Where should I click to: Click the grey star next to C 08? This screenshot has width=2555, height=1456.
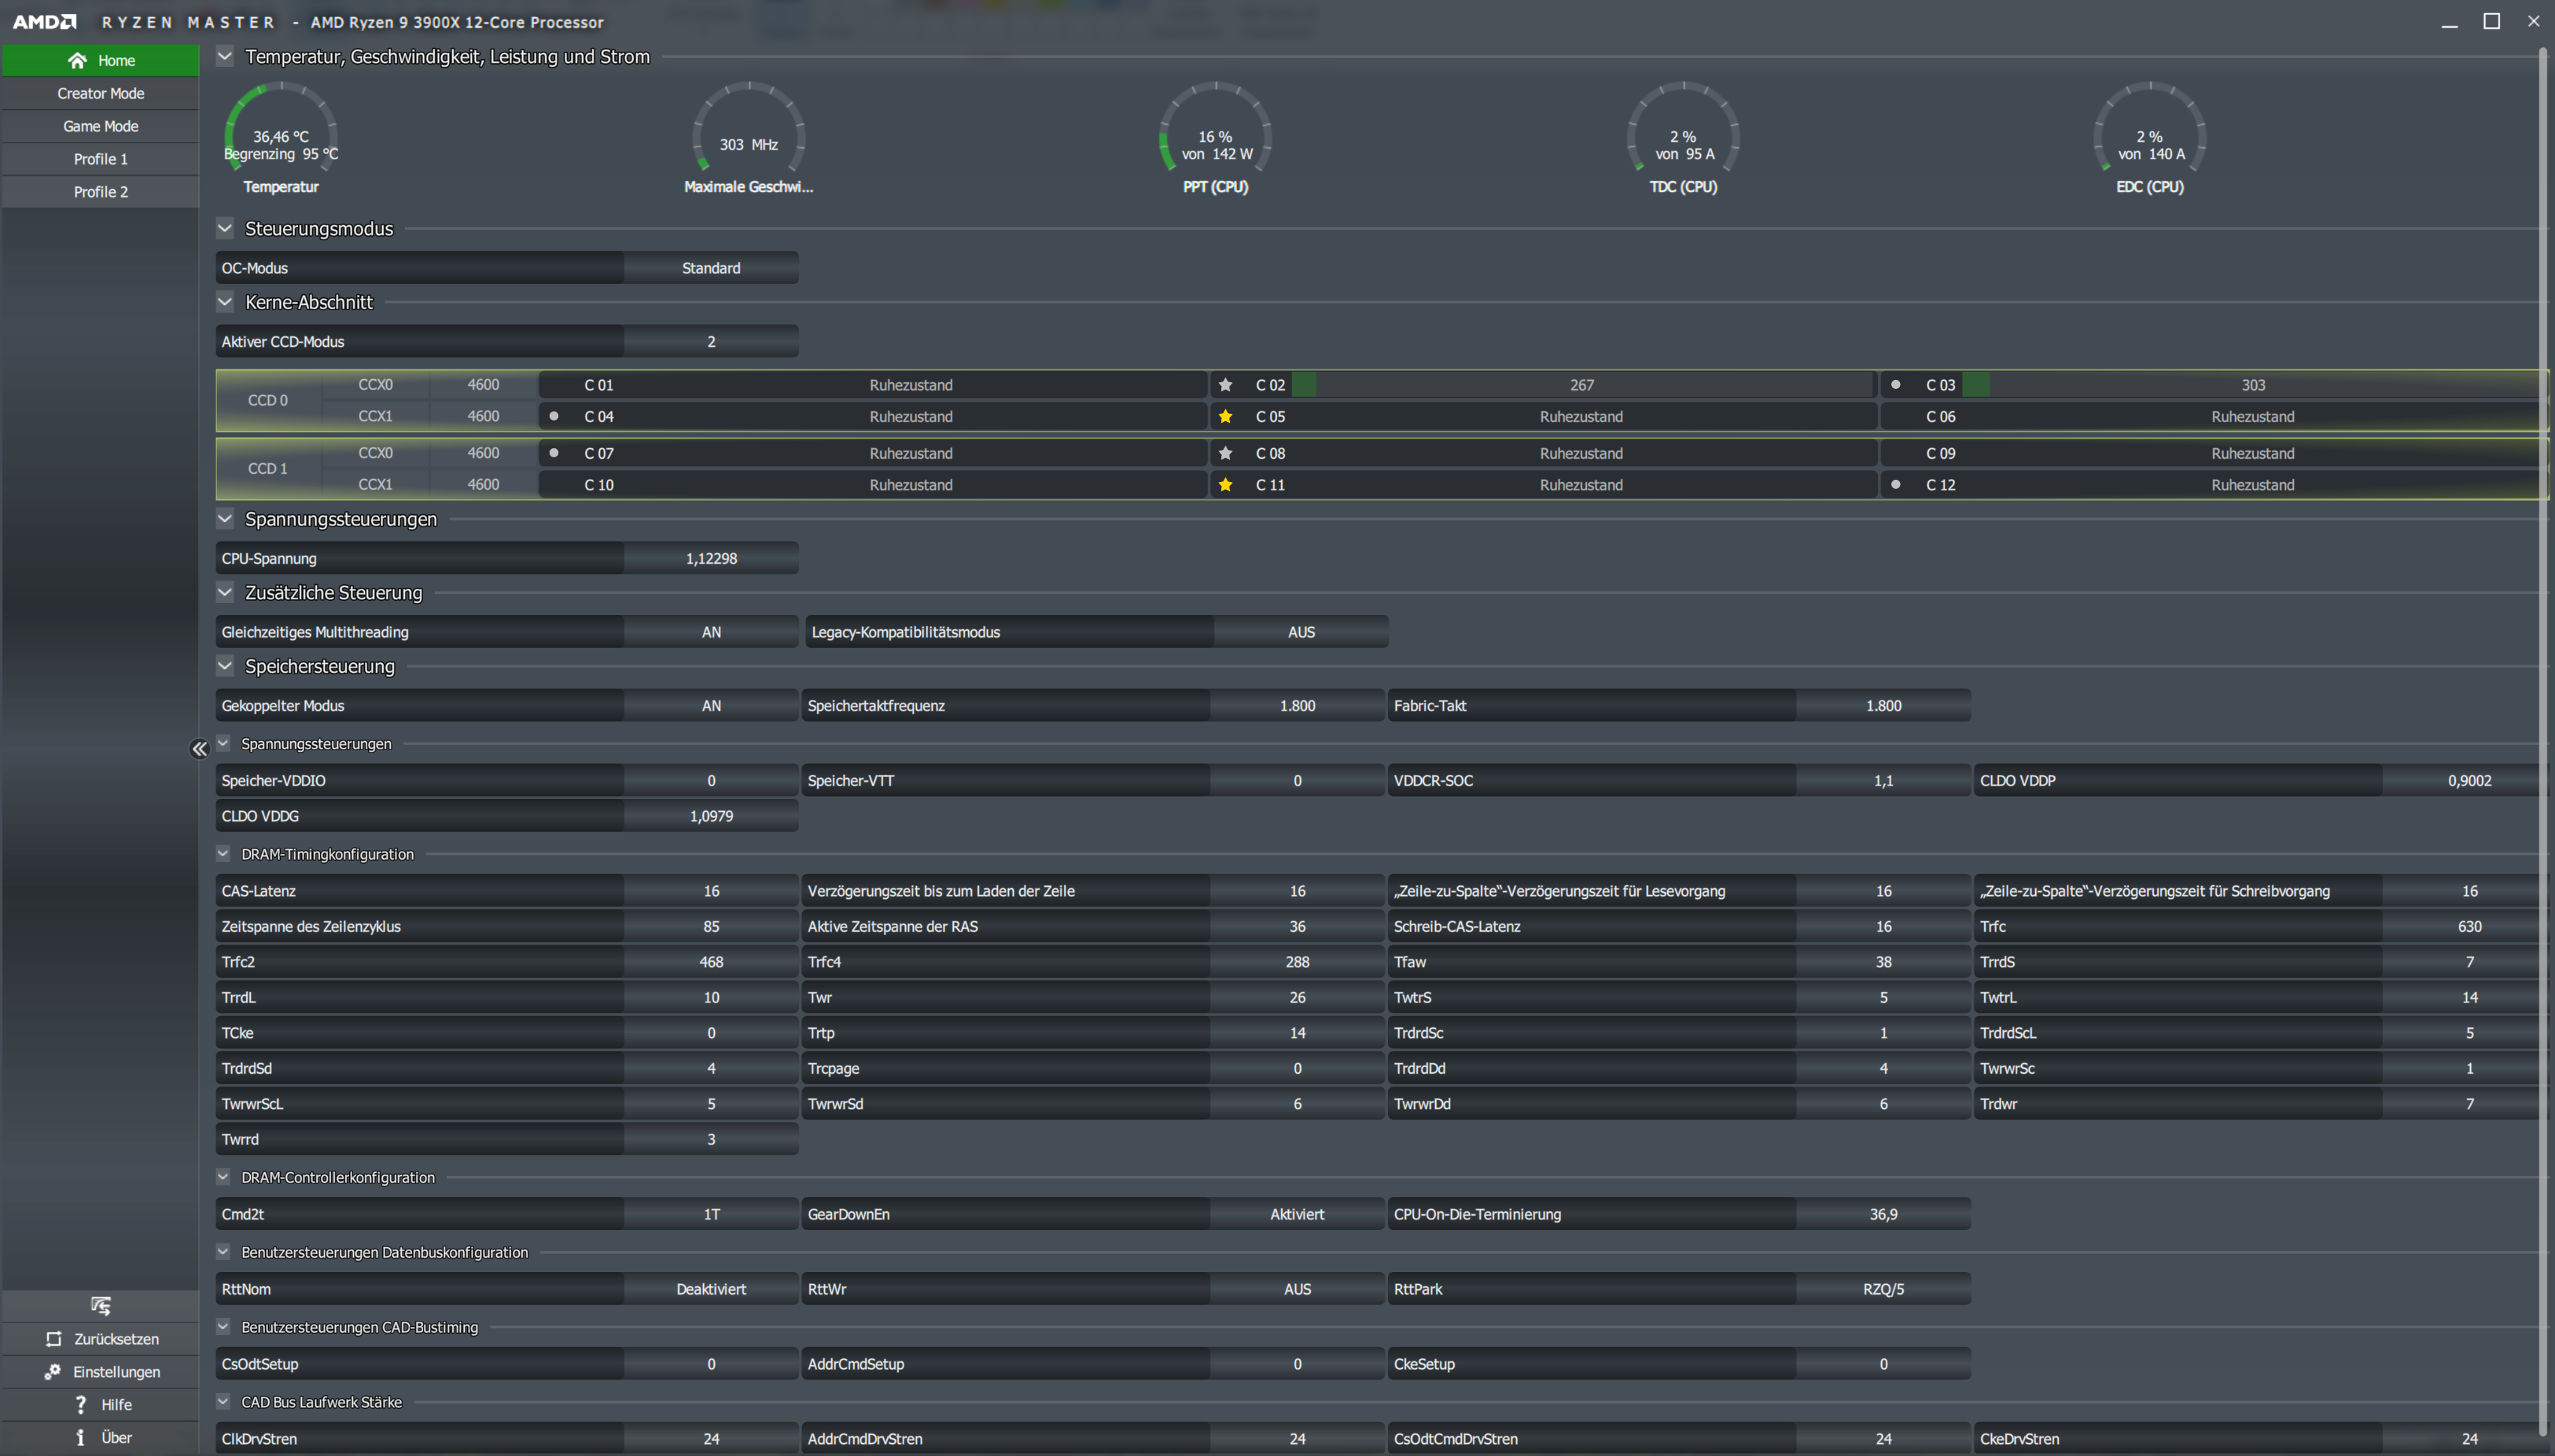[x=1225, y=453]
